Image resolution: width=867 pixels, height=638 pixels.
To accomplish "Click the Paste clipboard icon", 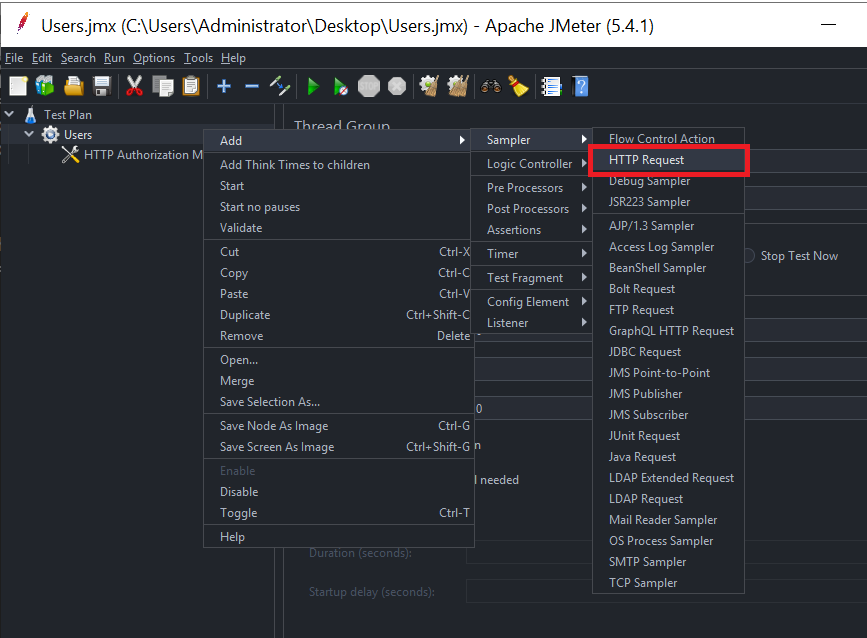I will 191,86.
